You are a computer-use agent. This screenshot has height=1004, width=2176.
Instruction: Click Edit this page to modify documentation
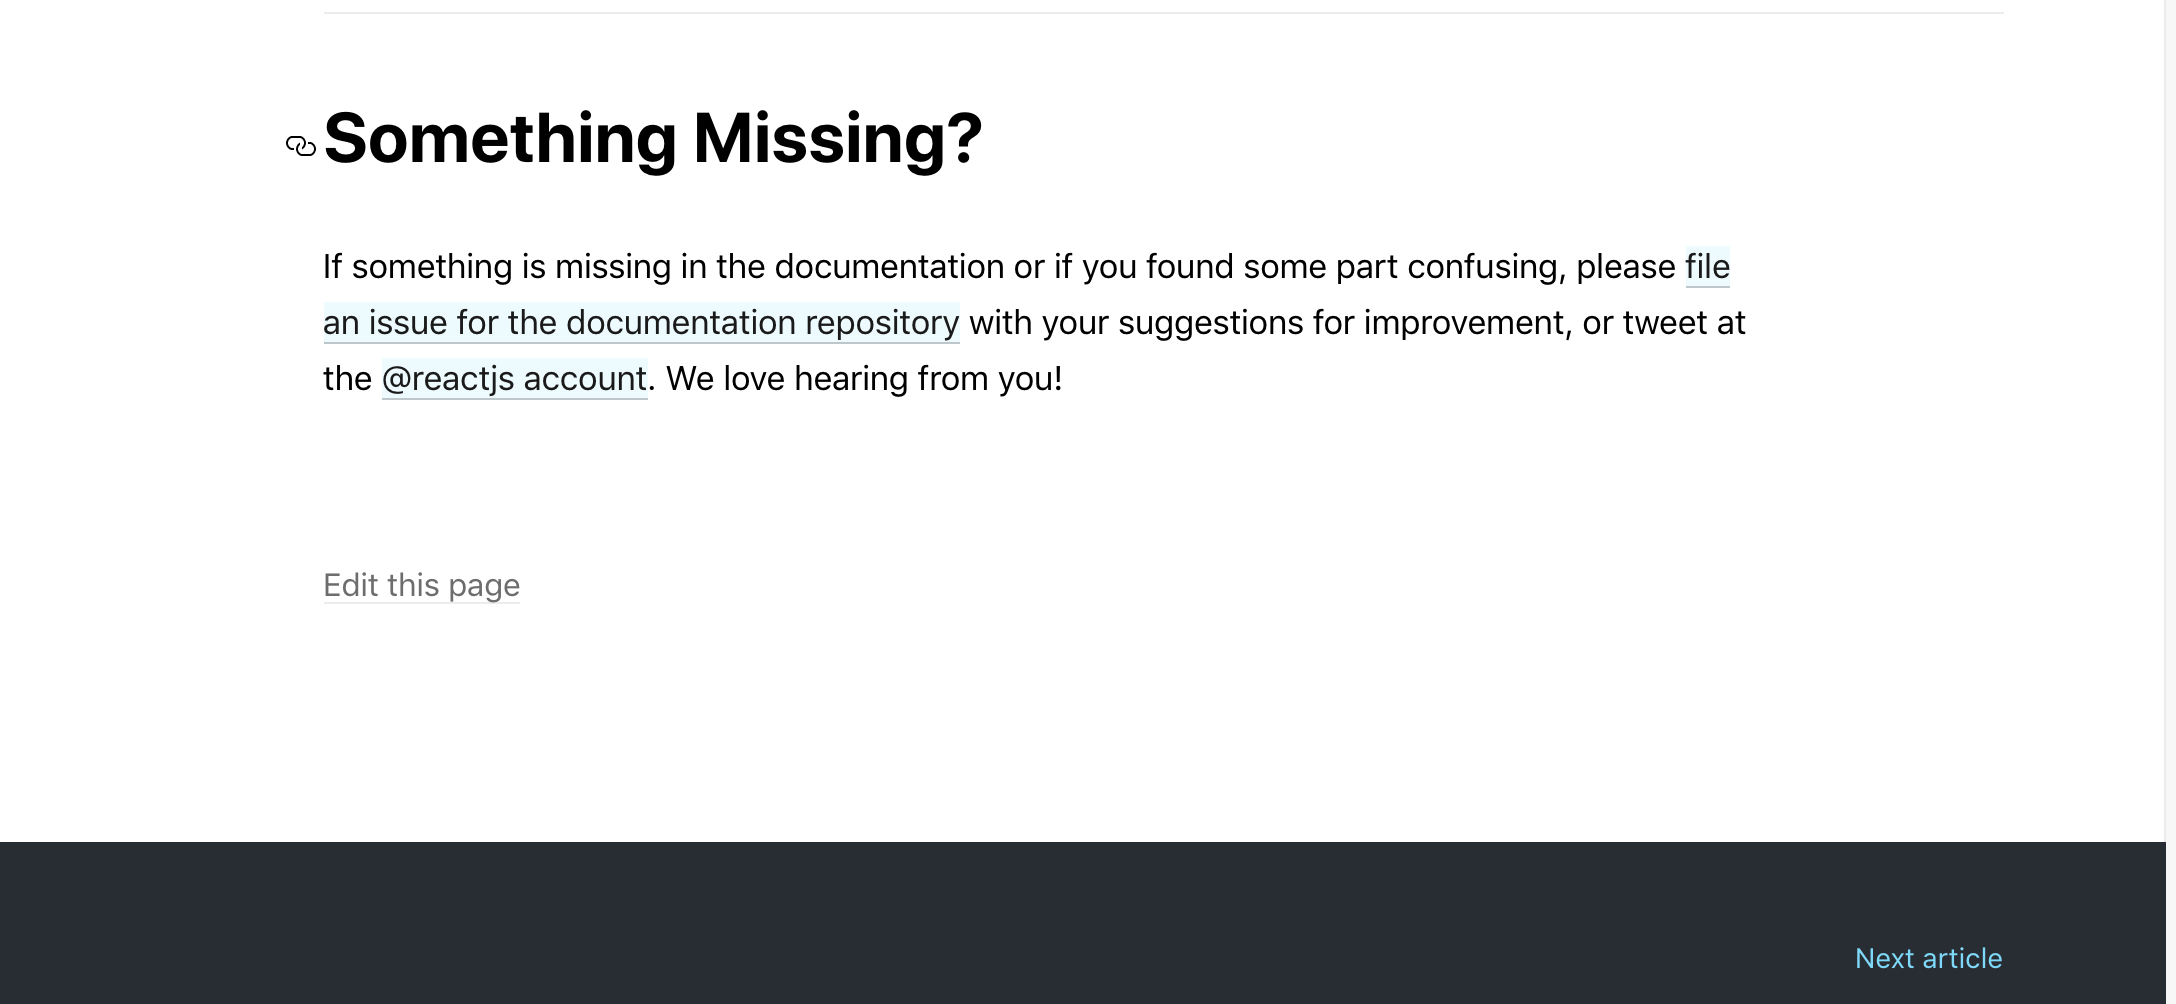point(421,585)
